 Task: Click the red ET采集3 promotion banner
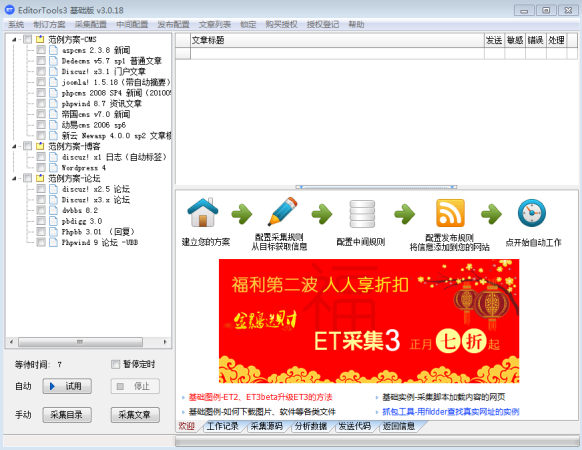(x=369, y=321)
